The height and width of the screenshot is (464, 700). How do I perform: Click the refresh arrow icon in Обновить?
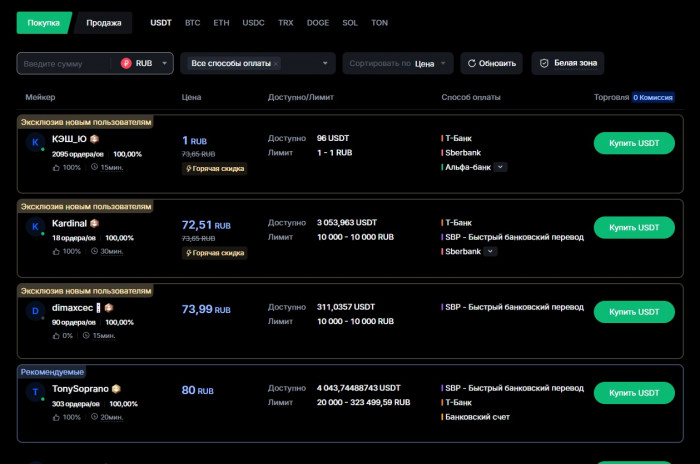click(x=471, y=63)
